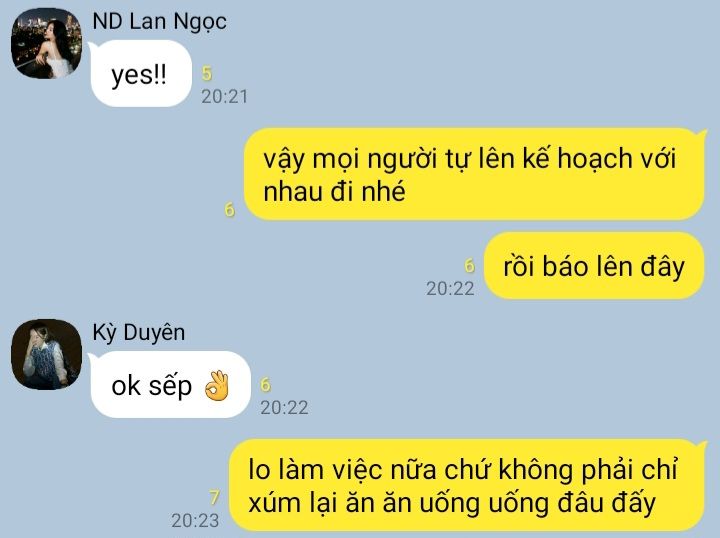The width and height of the screenshot is (720, 538).
Task: Tap read count 6 beside kế hoạch message
Action: click(x=230, y=210)
